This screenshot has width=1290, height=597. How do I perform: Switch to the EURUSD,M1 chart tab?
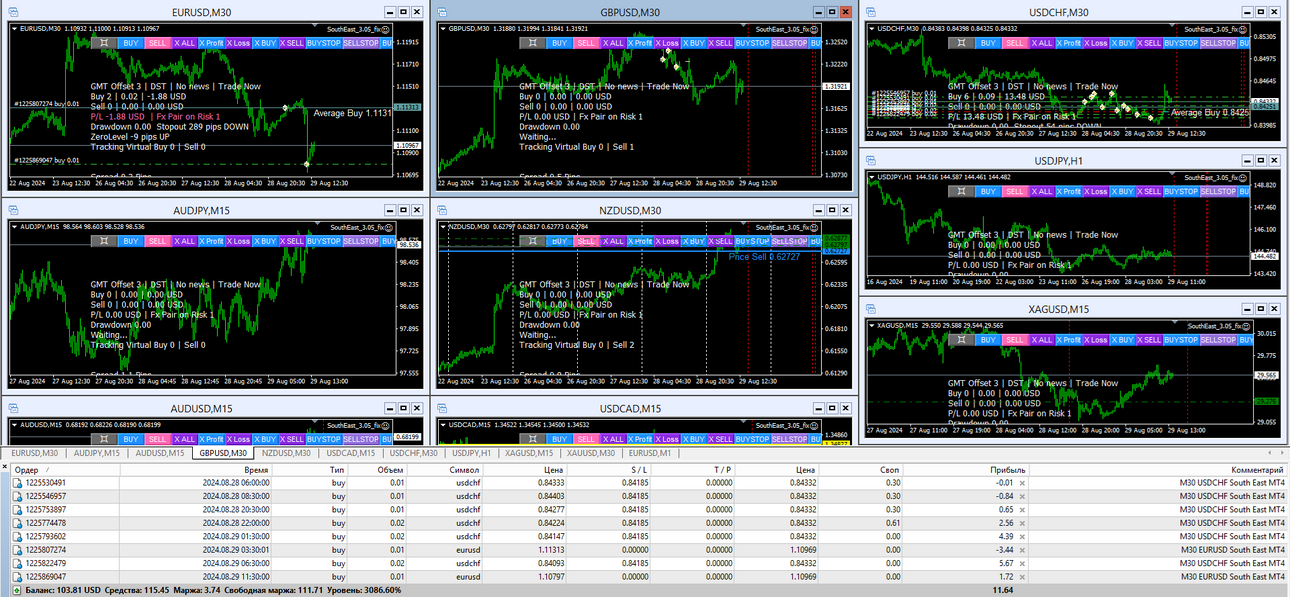tap(650, 454)
